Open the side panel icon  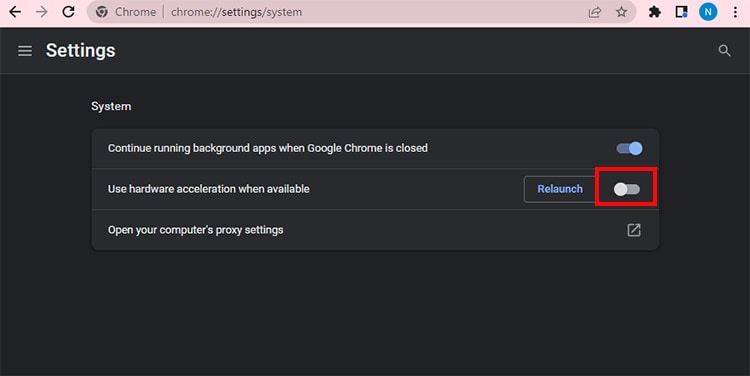click(681, 12)
